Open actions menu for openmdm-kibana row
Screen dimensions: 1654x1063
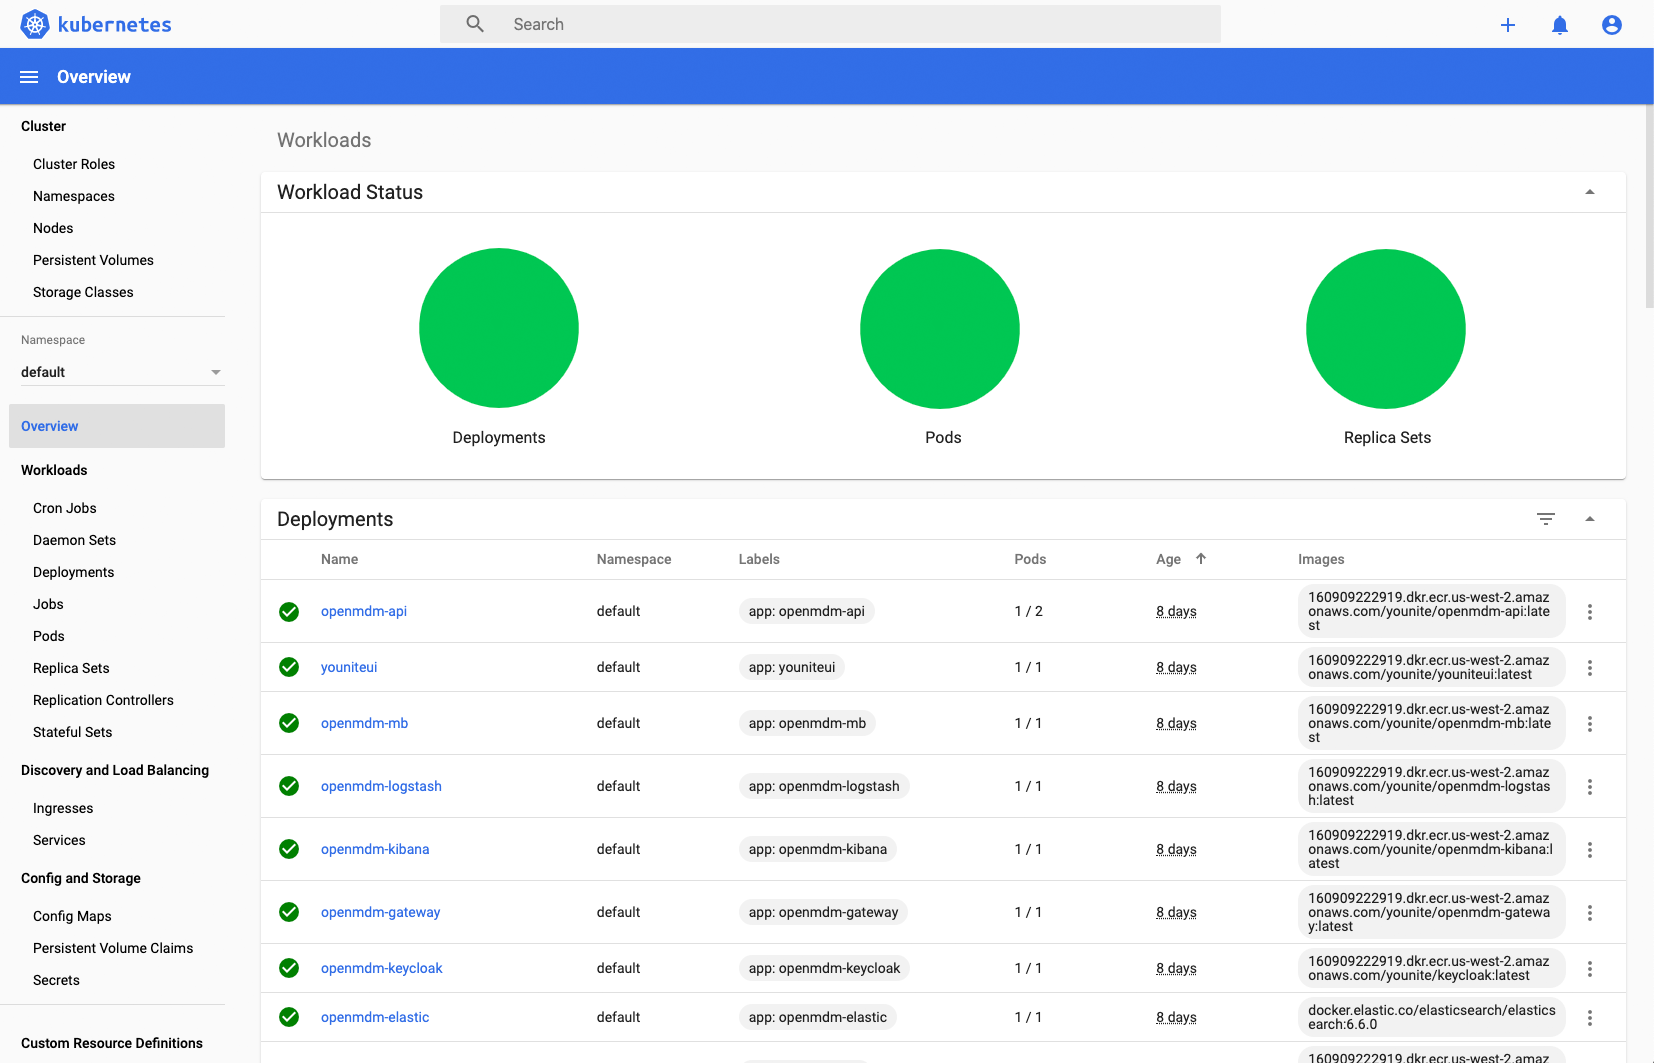pyautogui.click(x=1590, y=849)
